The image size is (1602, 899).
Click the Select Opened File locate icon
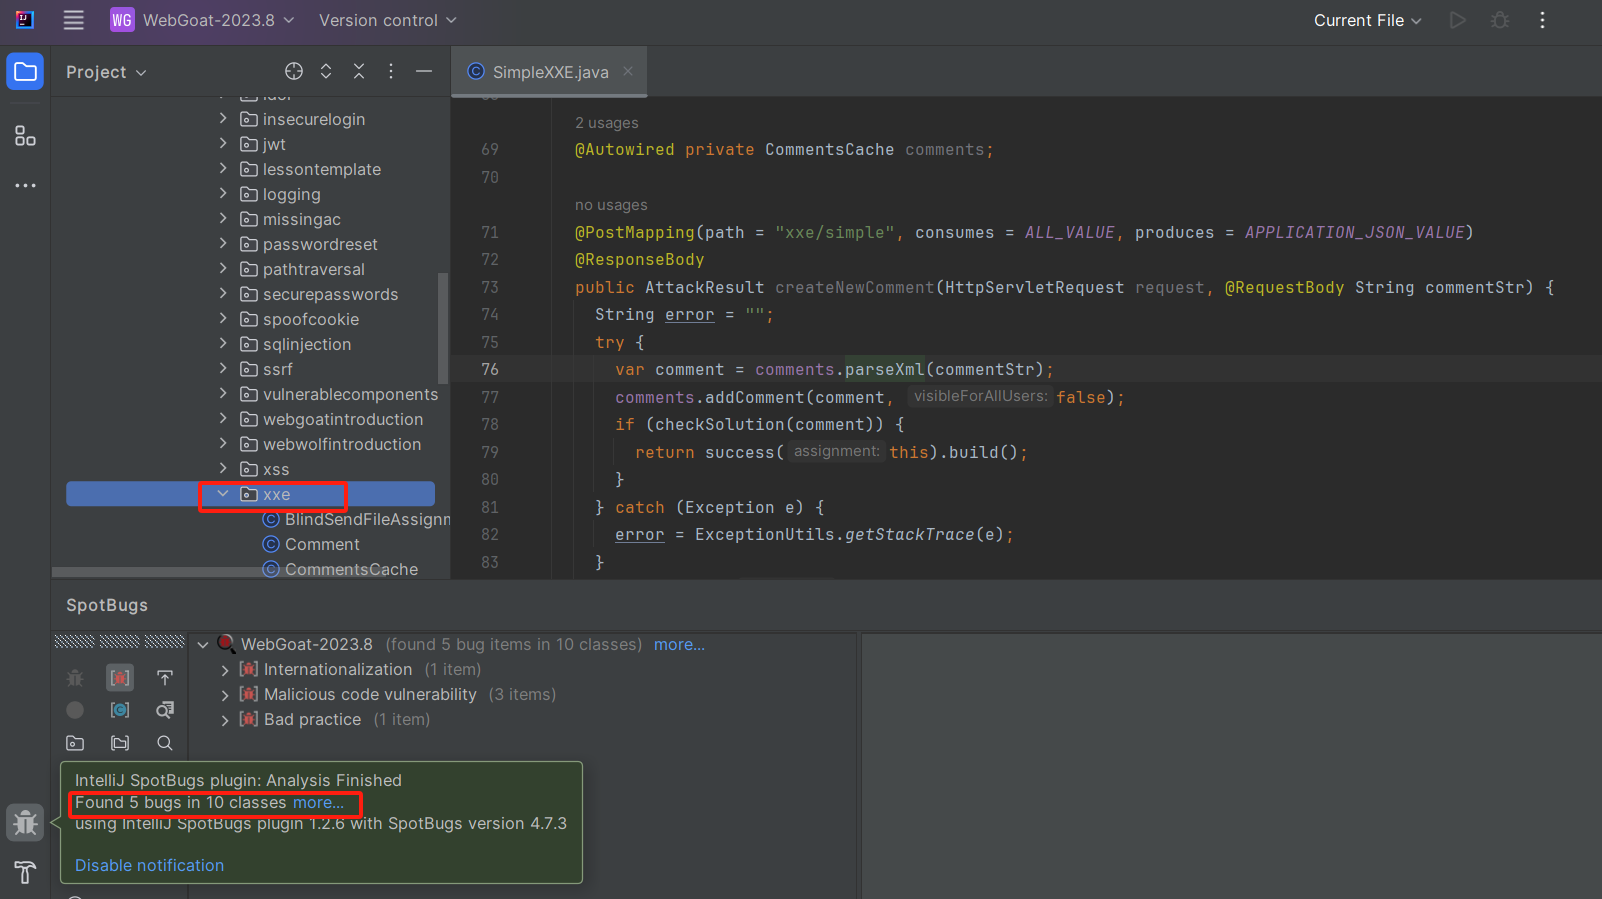coord(294,71)
